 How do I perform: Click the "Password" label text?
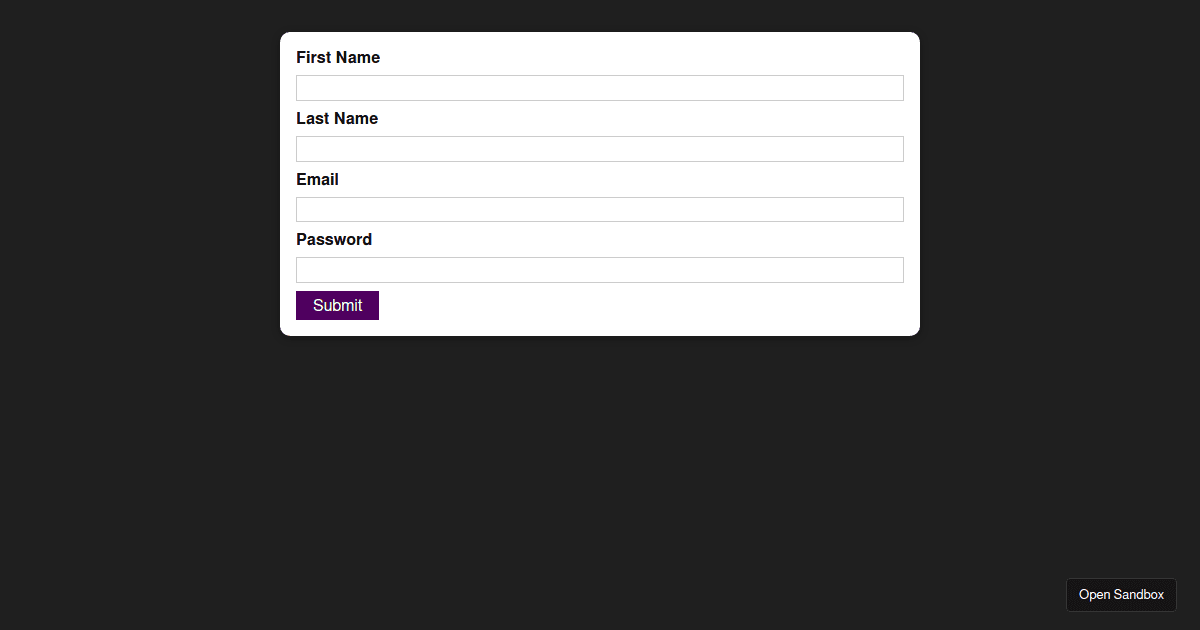click(x=334, y=240)
